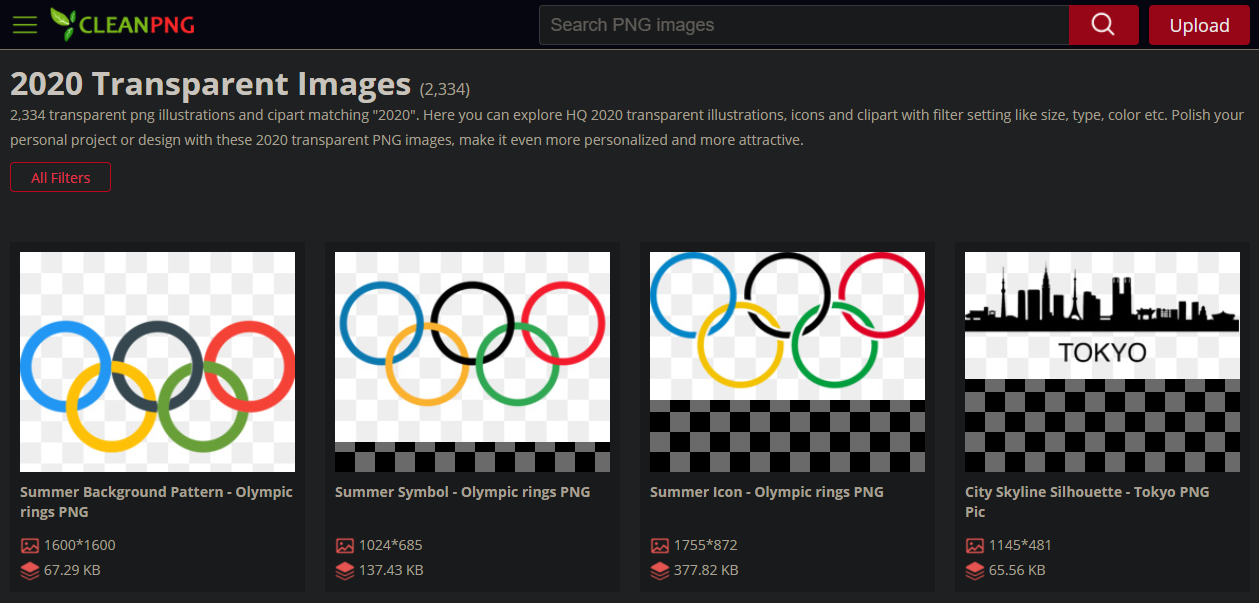Image resolution: width=1259 pixels, height=603 pixels.
Task: Open Summer Background Pattern Olympic rings link
Action: click(x=156, y=502)
